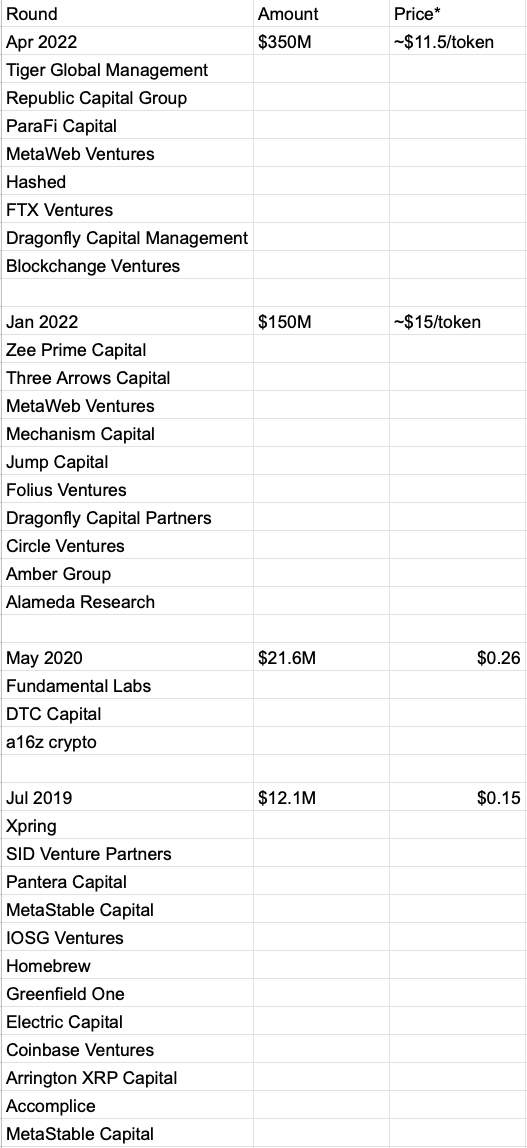Click the Apr 2022 round cell

[127, 42]
